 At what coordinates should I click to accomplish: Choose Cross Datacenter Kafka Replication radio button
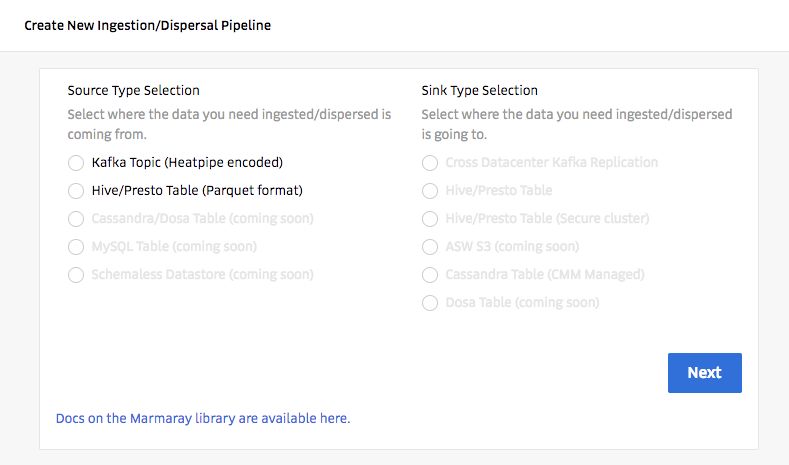click(430, 163)
